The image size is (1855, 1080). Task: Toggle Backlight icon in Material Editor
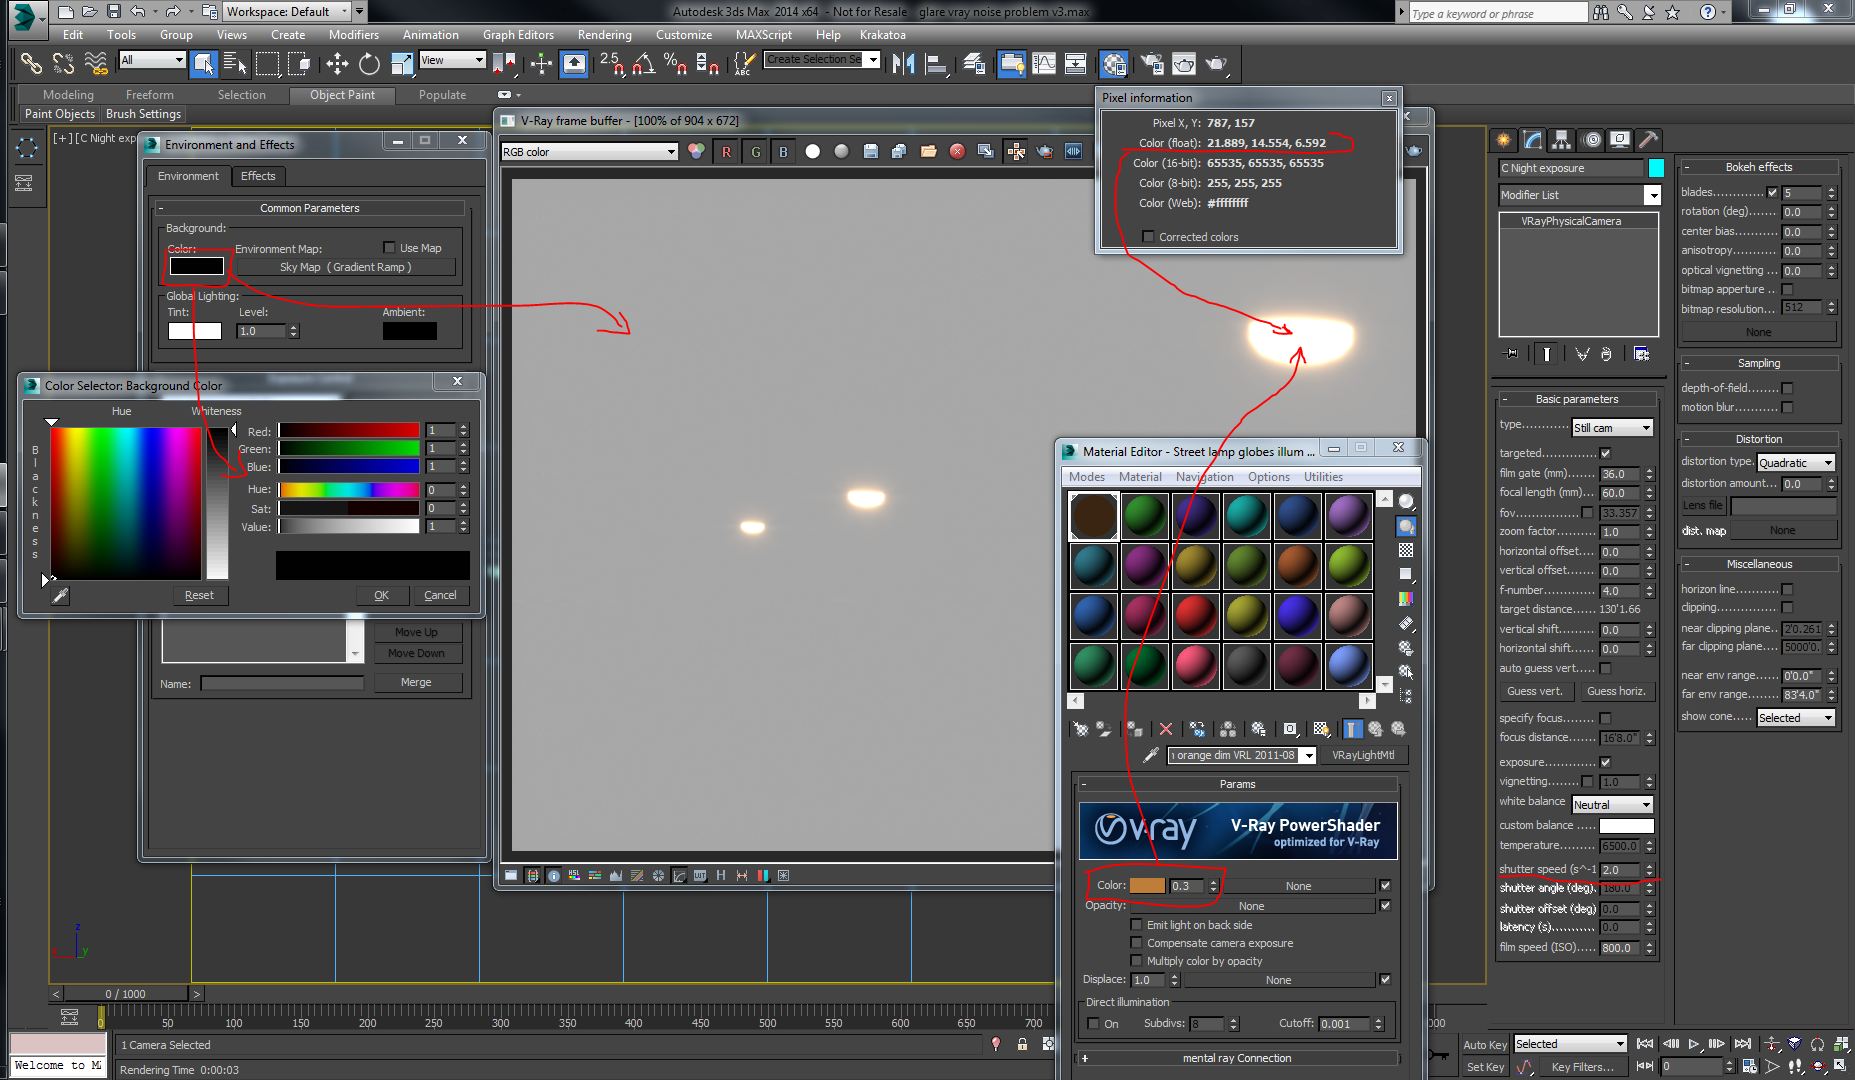tap(1406, 526)
